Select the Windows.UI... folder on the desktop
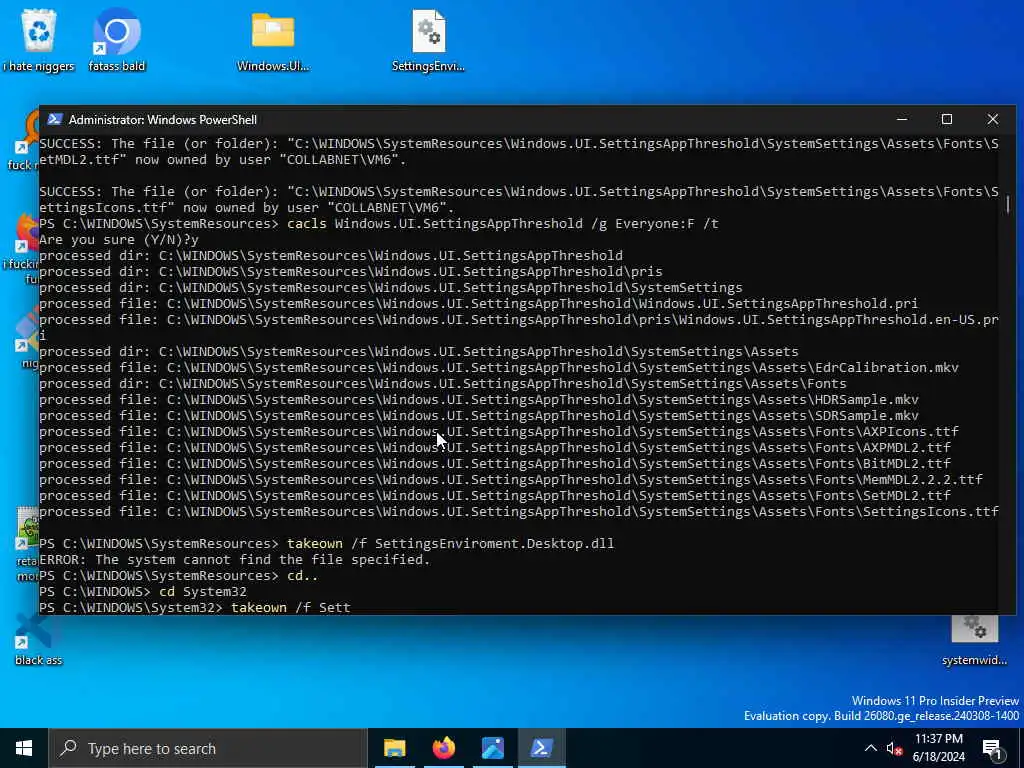 coord(273,39)
